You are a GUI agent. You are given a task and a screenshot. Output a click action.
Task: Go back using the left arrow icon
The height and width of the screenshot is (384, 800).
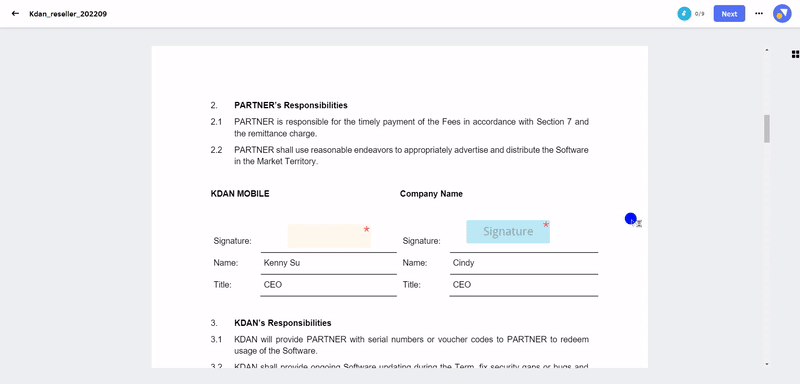click(x=15, y=14)
